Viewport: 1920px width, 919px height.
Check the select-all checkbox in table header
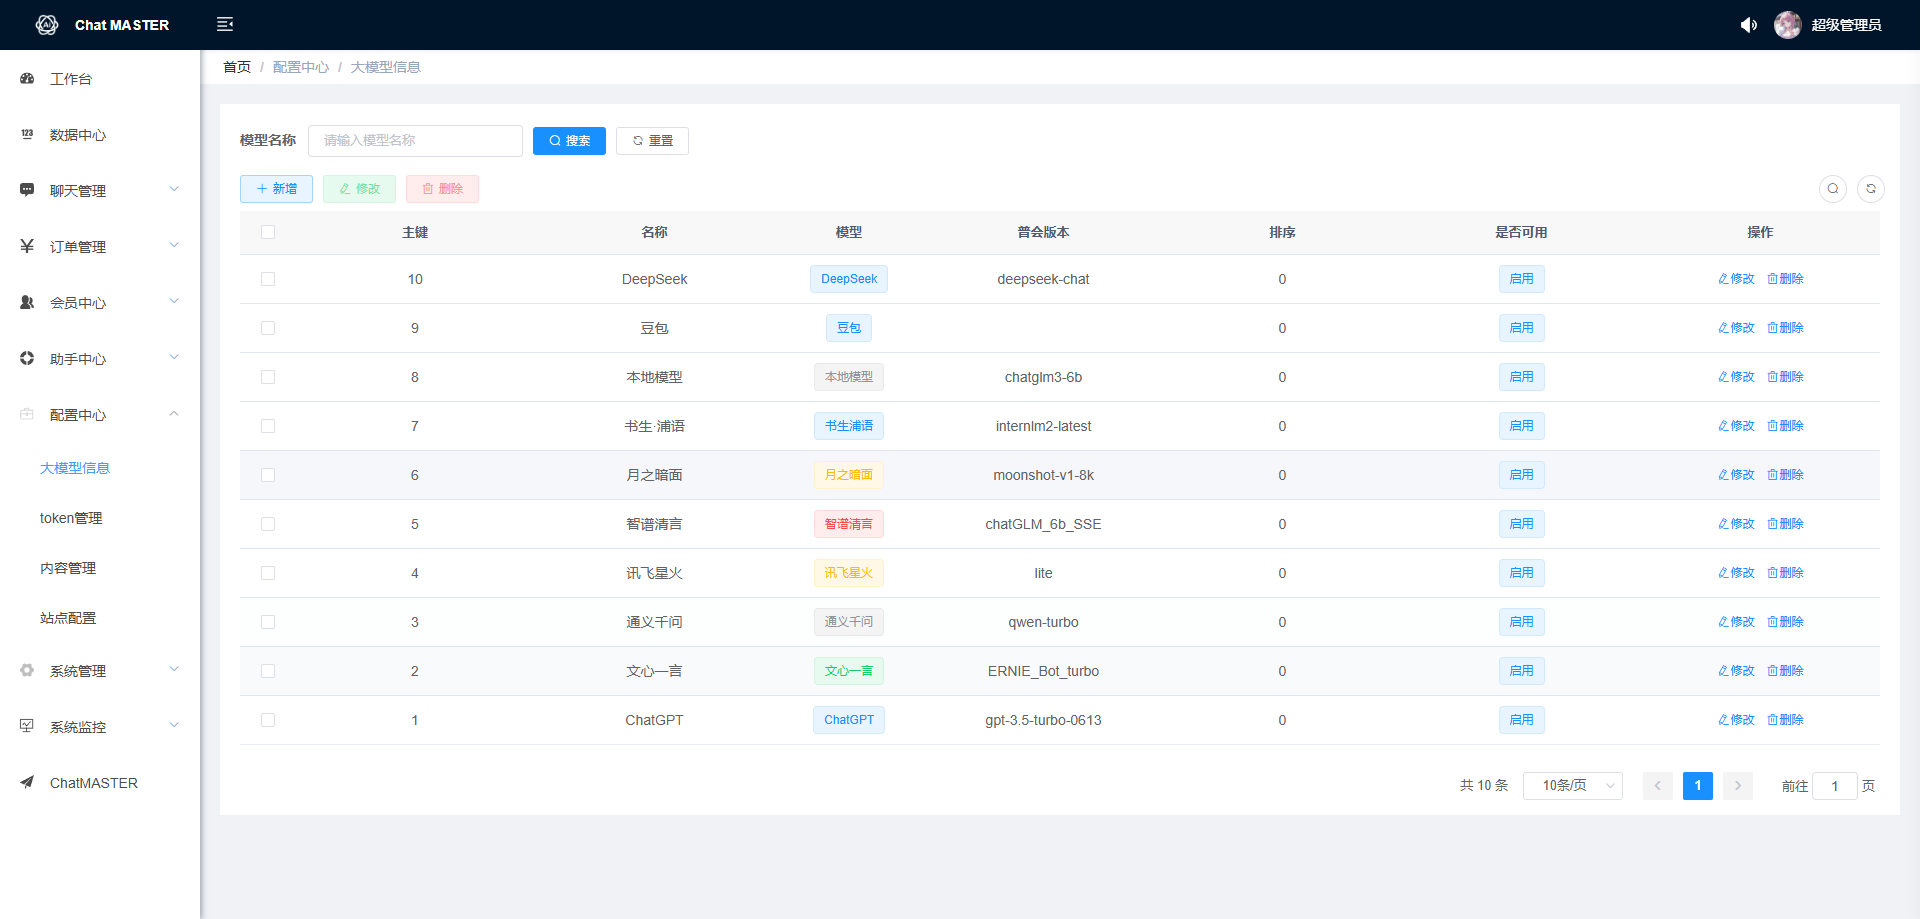[268, 232]
